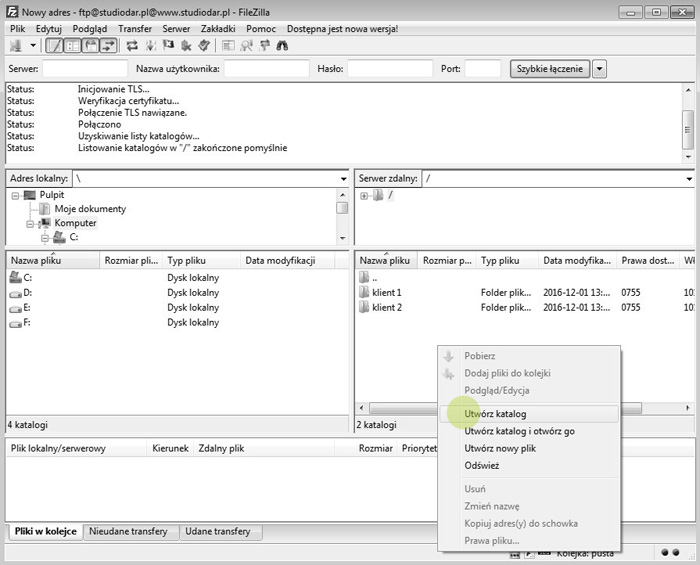The height and width of the screenshot is (565, 700).
Task: Toggle synchronized browsing toolbar icon
Action: pyautogui.click(x=263, y=45)
